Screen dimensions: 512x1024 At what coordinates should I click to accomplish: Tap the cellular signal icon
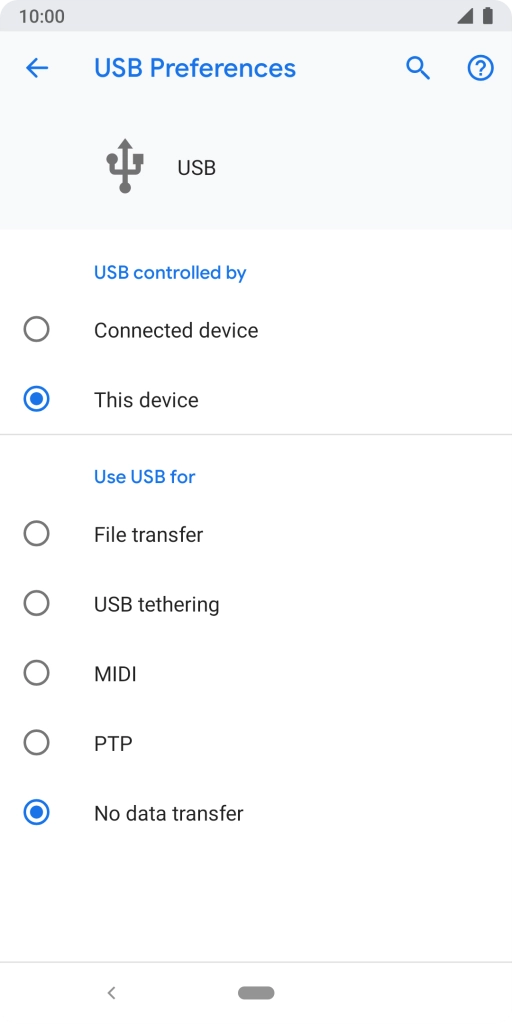(x=465, y=16)
